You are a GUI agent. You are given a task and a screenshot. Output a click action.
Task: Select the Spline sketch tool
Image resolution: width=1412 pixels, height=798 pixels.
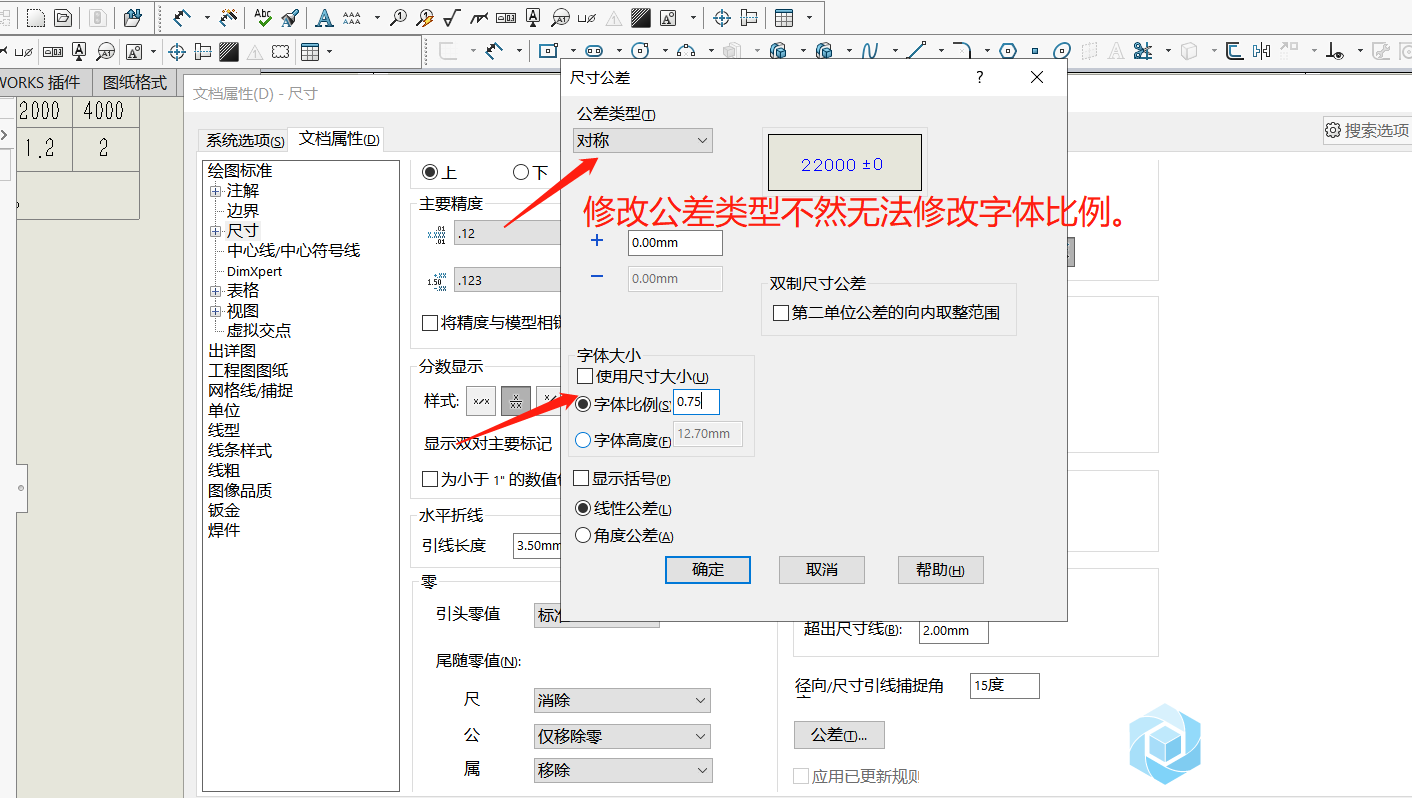[870, 51]
